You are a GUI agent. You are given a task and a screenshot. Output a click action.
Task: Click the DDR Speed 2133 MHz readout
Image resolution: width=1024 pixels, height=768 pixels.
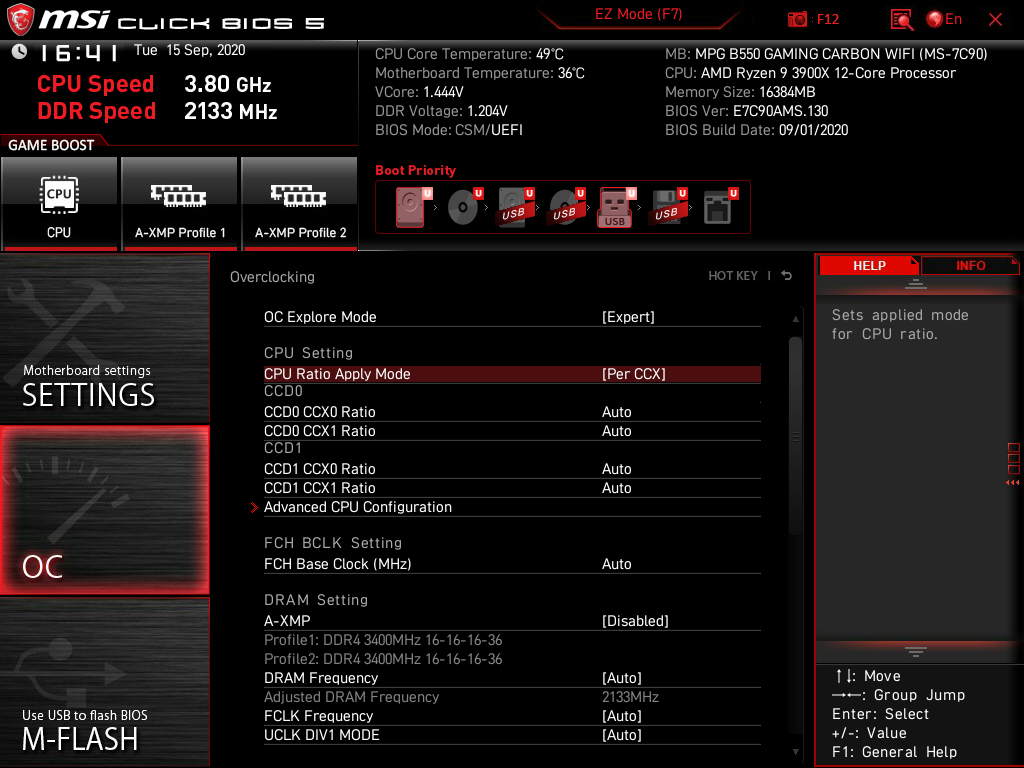pyautogui.click(x=157, y=112)
